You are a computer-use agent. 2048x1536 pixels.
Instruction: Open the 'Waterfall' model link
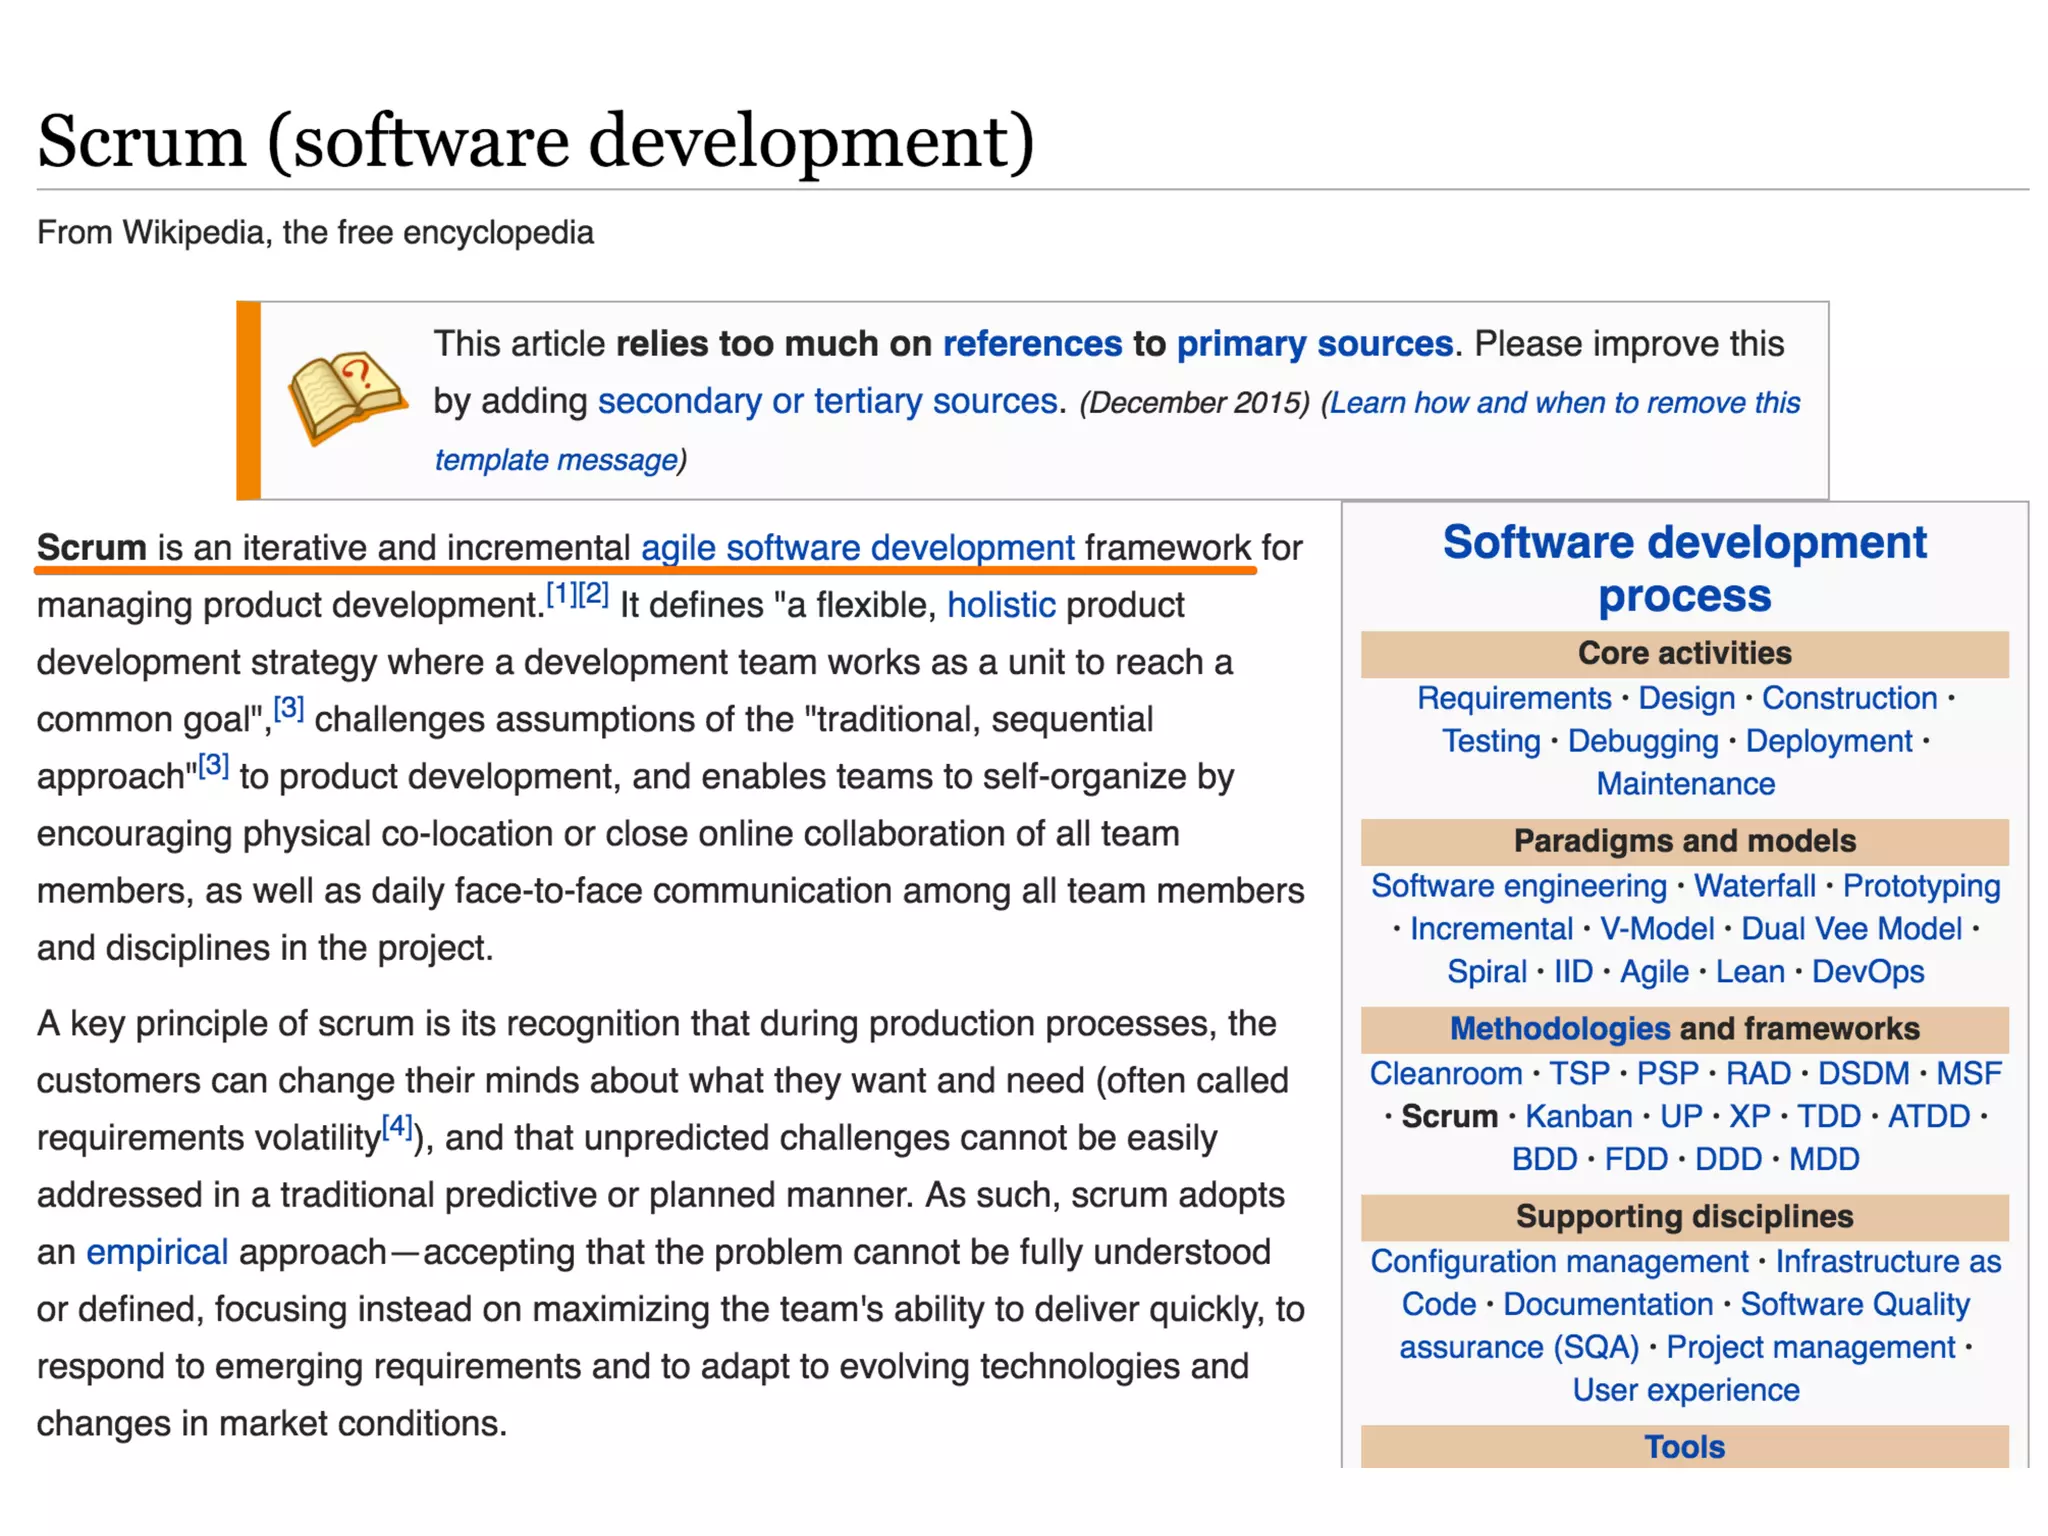pos(1754,886)
